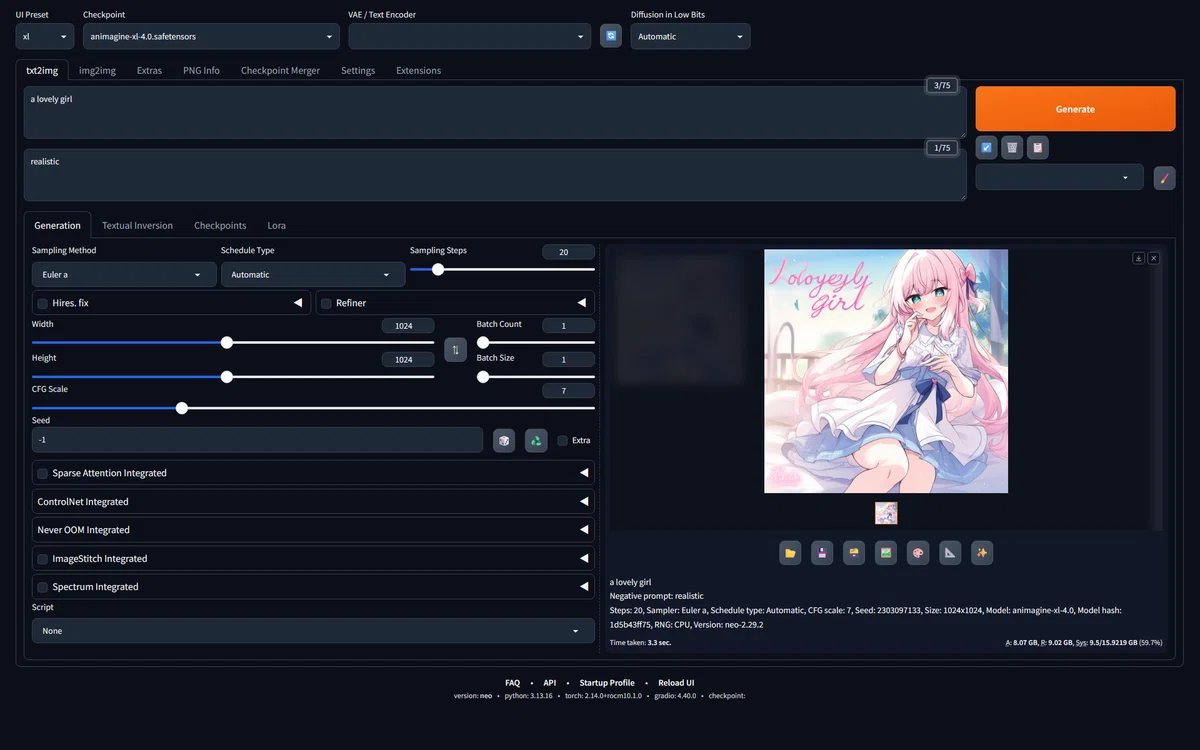Screen dimensions: 1200x750
Task: Enable the Refiner checkbox
Action: (326, 303)
